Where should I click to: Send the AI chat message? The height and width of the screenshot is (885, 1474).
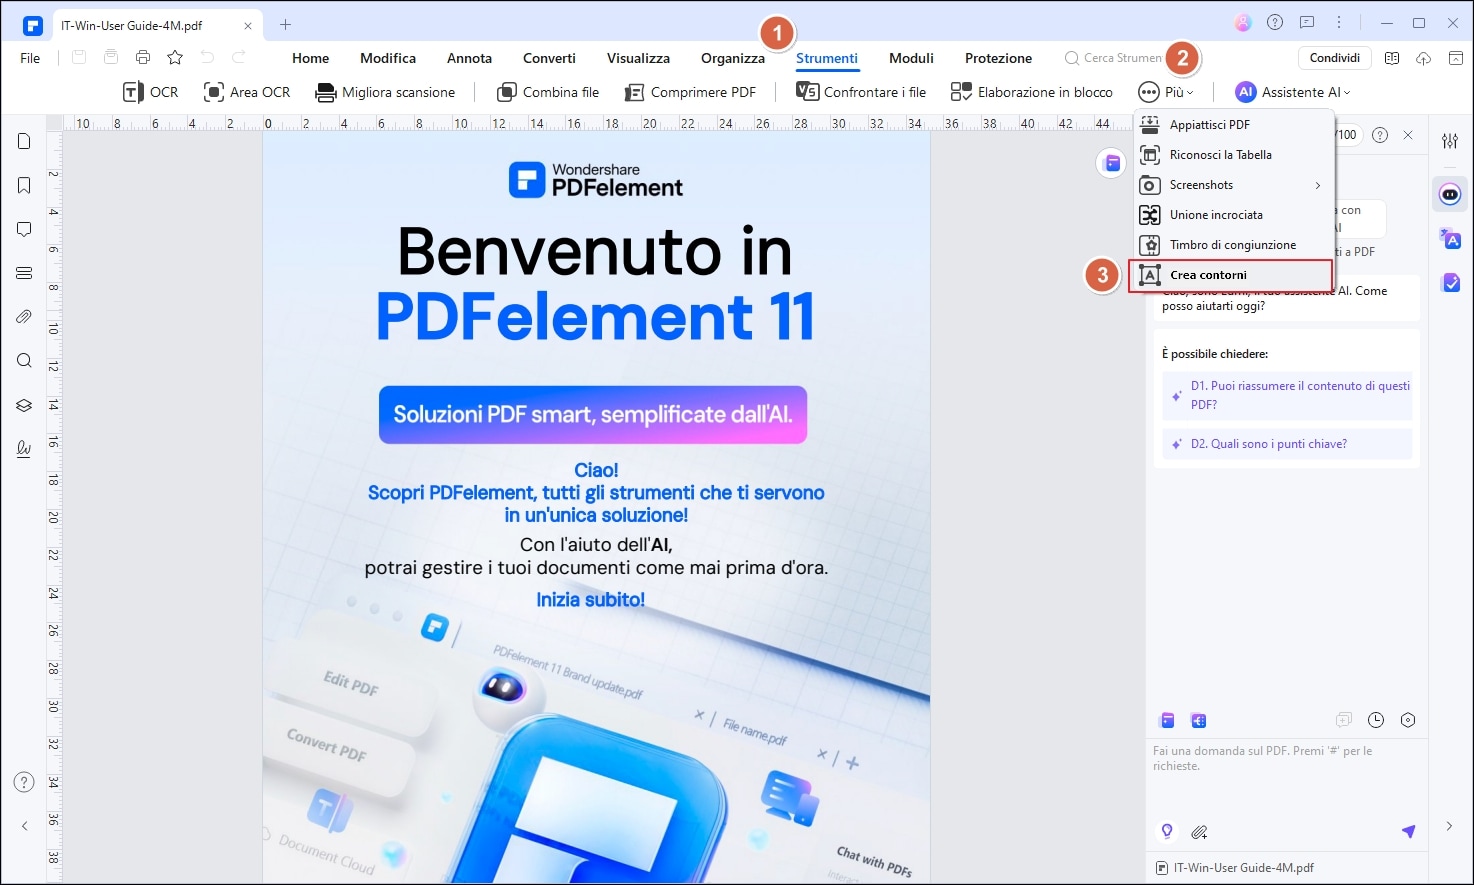click(1408, 831)
